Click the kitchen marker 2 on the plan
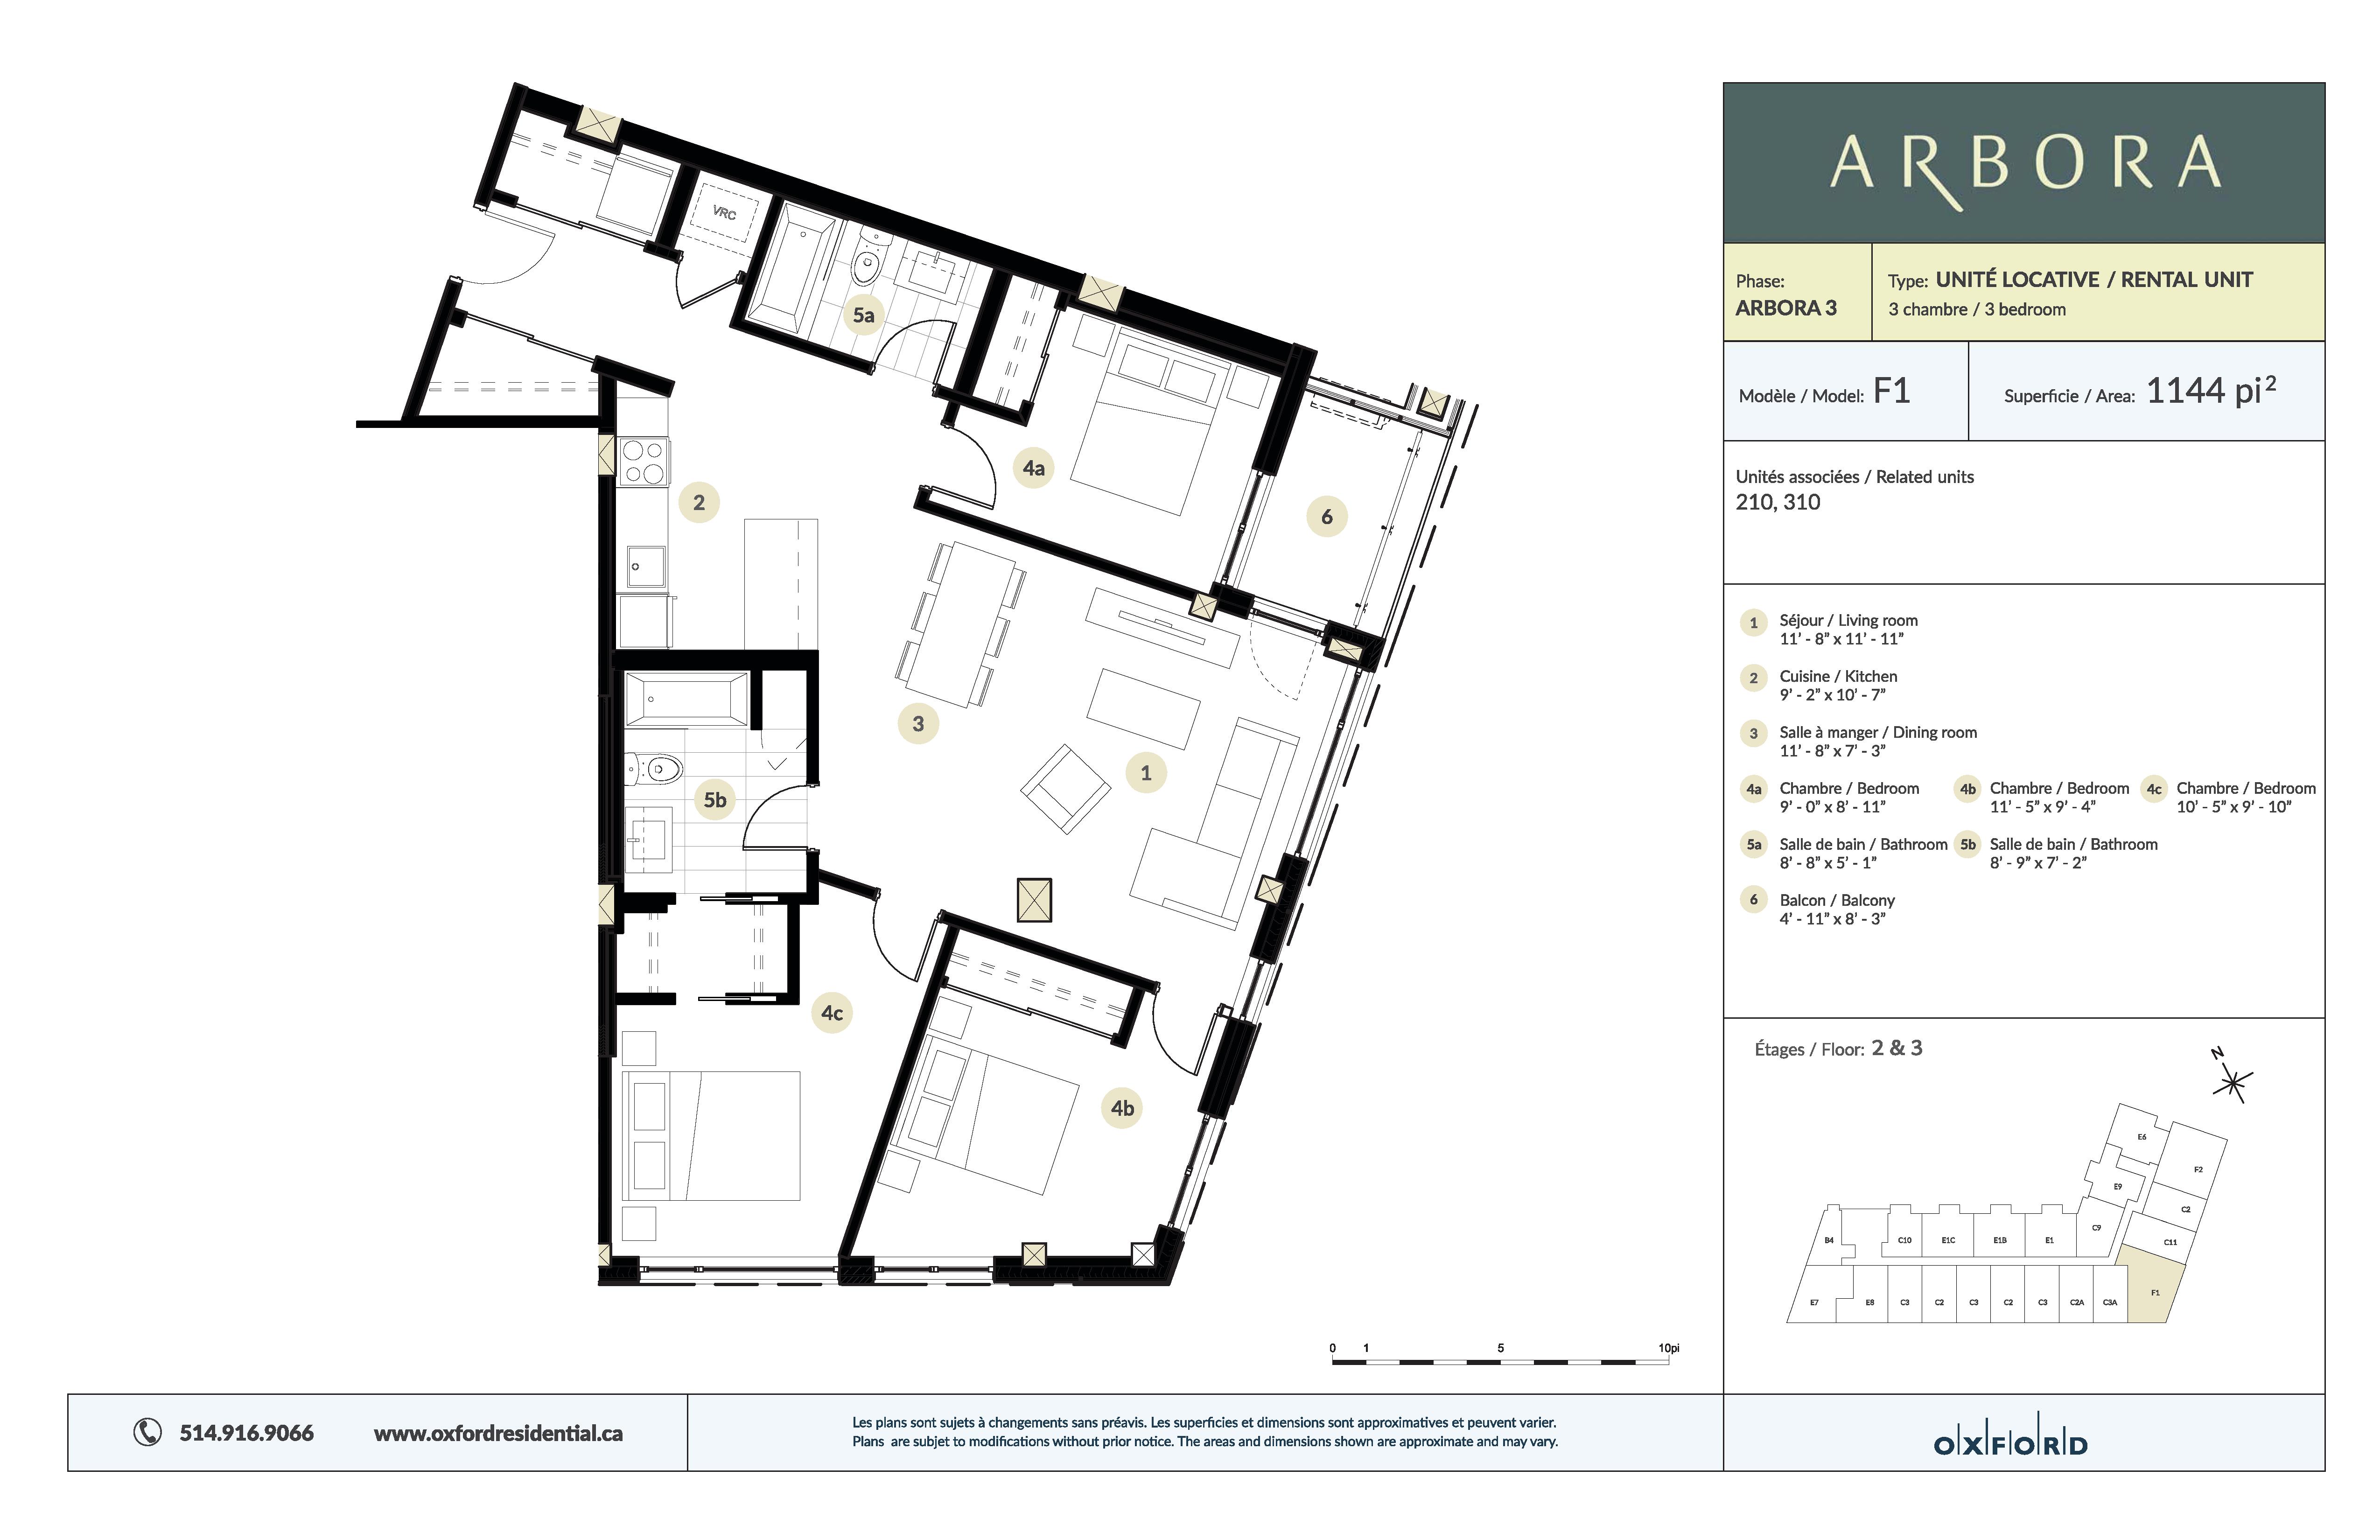The width and height of the screenshot is (2380, 1540). pos(698,502)
